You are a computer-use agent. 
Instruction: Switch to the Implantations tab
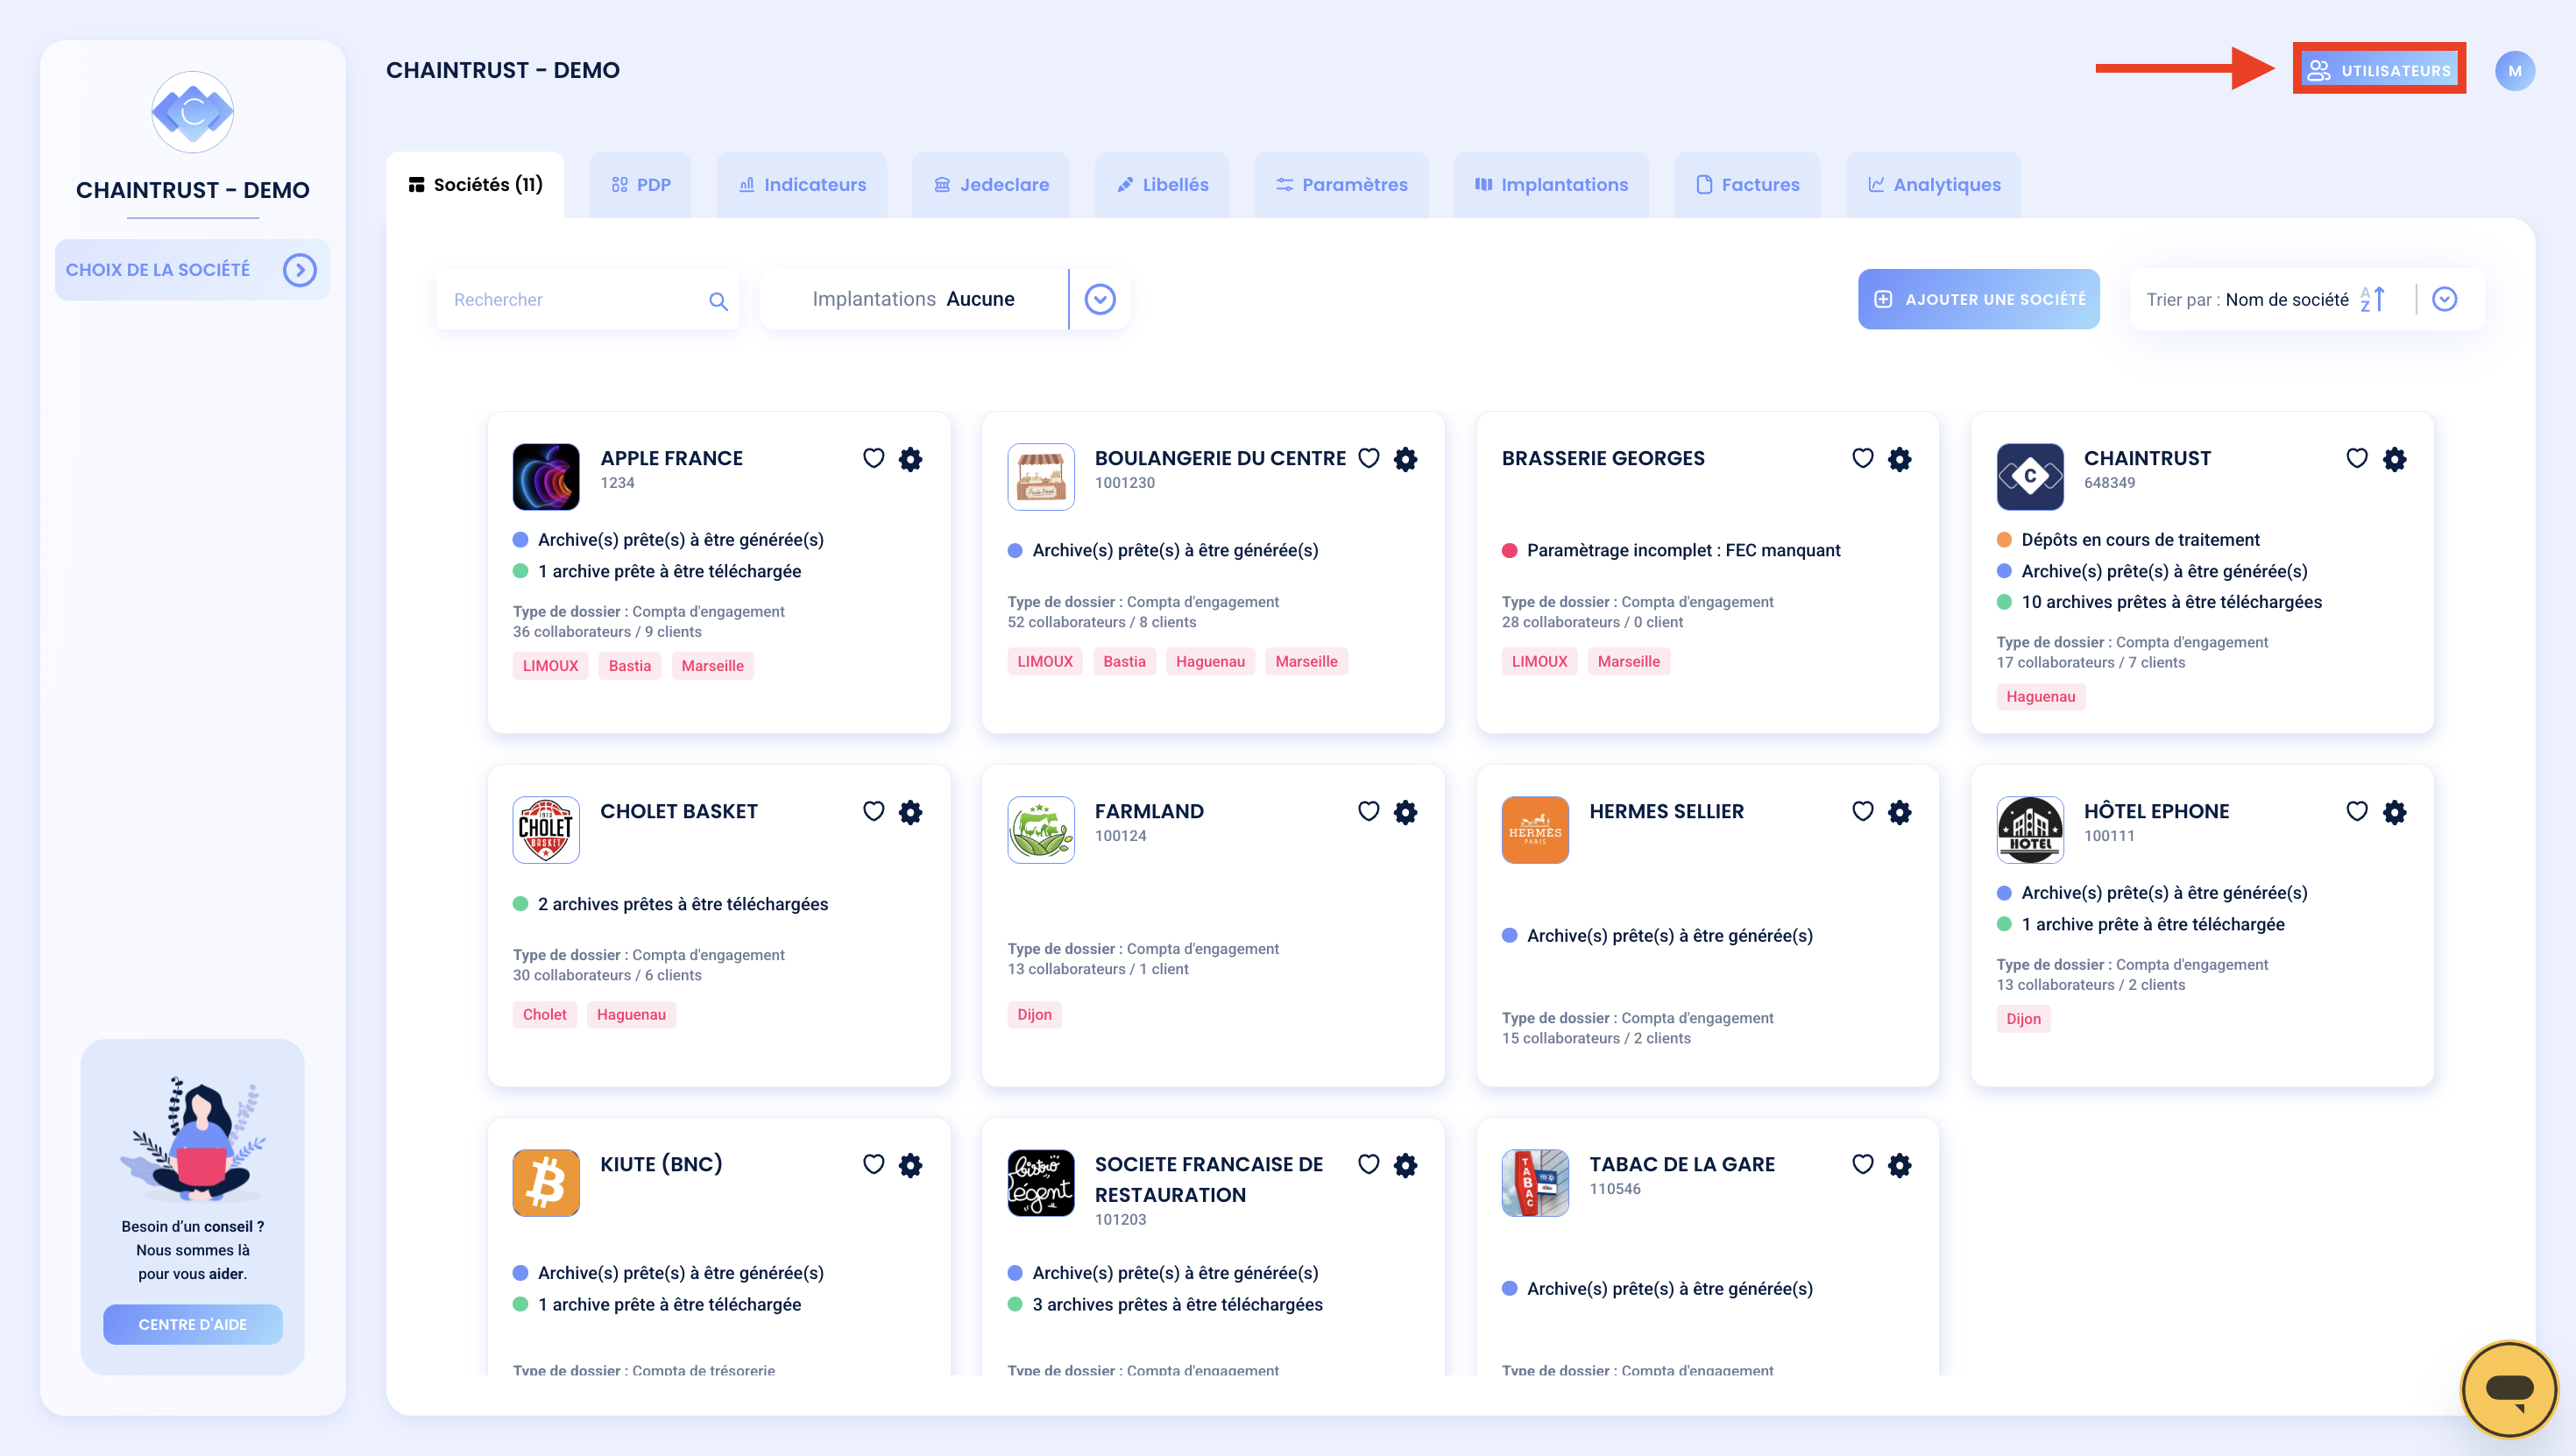click(1551, 185)
